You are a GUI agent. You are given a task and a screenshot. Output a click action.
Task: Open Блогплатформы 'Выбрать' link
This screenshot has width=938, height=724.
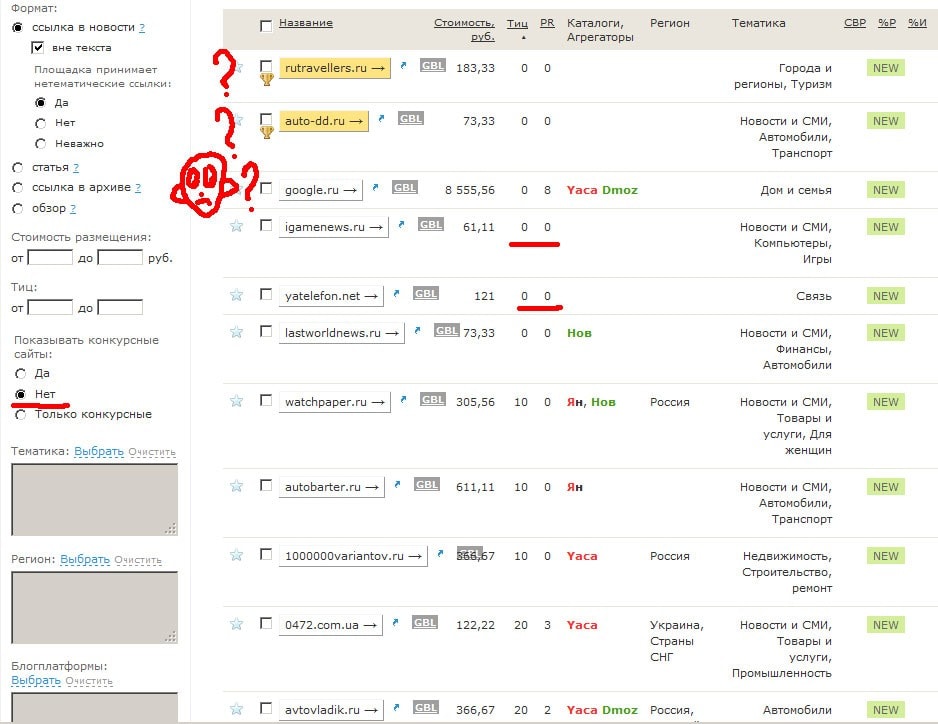[36, 680]
